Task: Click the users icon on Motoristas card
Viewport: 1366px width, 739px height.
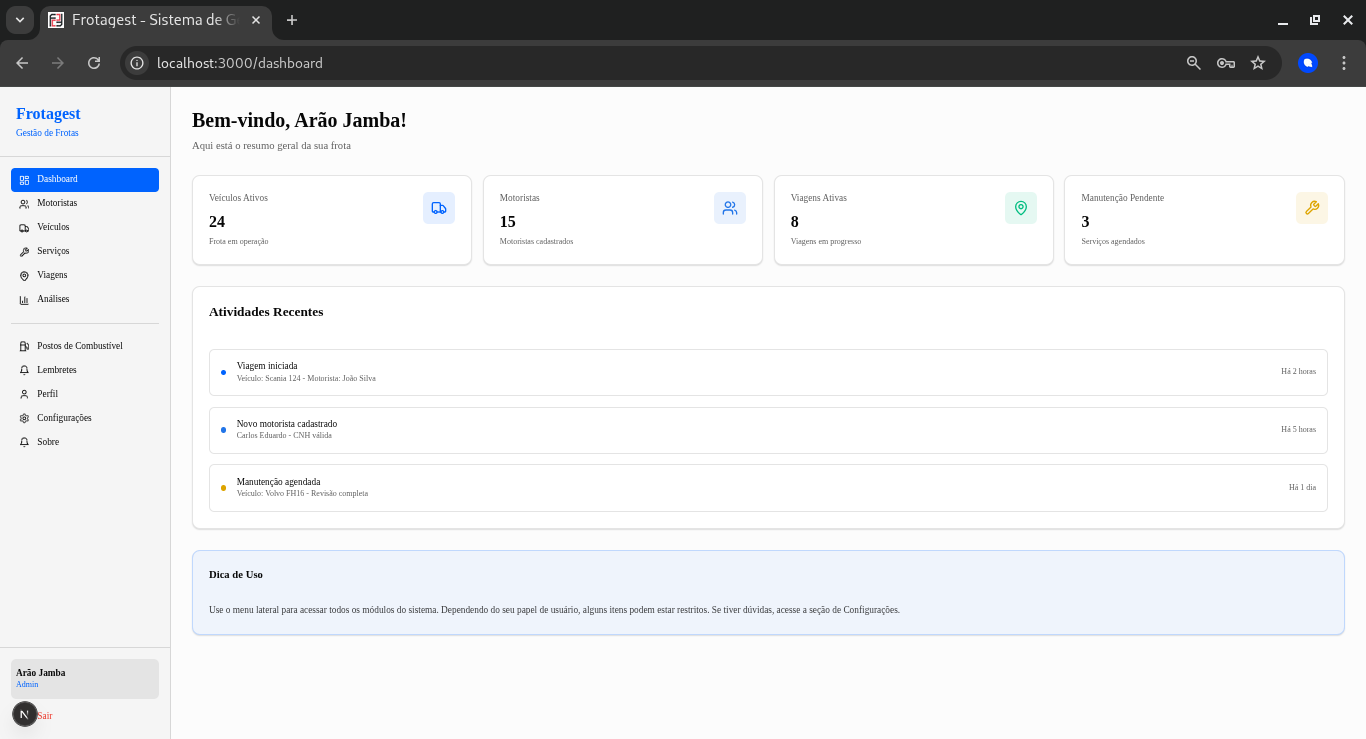Action: click(730, 208)
